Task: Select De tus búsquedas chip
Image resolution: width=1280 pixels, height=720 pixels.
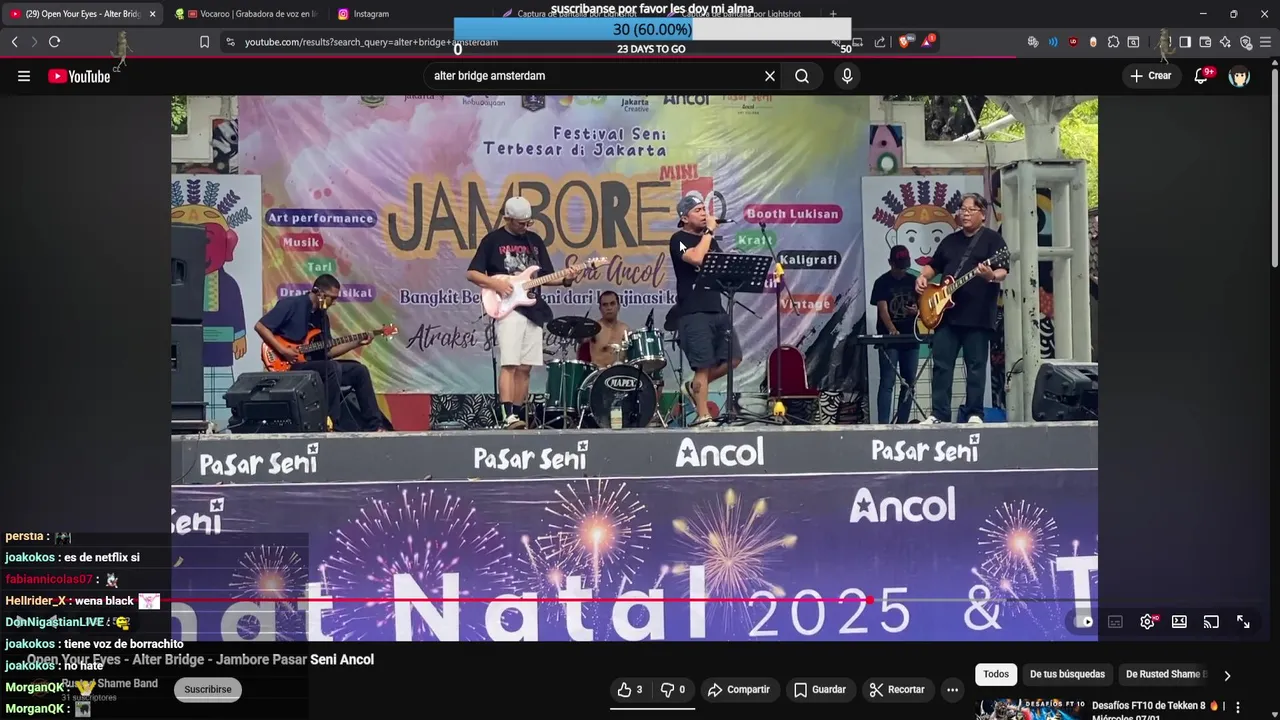Action: tap(1067, 674)
